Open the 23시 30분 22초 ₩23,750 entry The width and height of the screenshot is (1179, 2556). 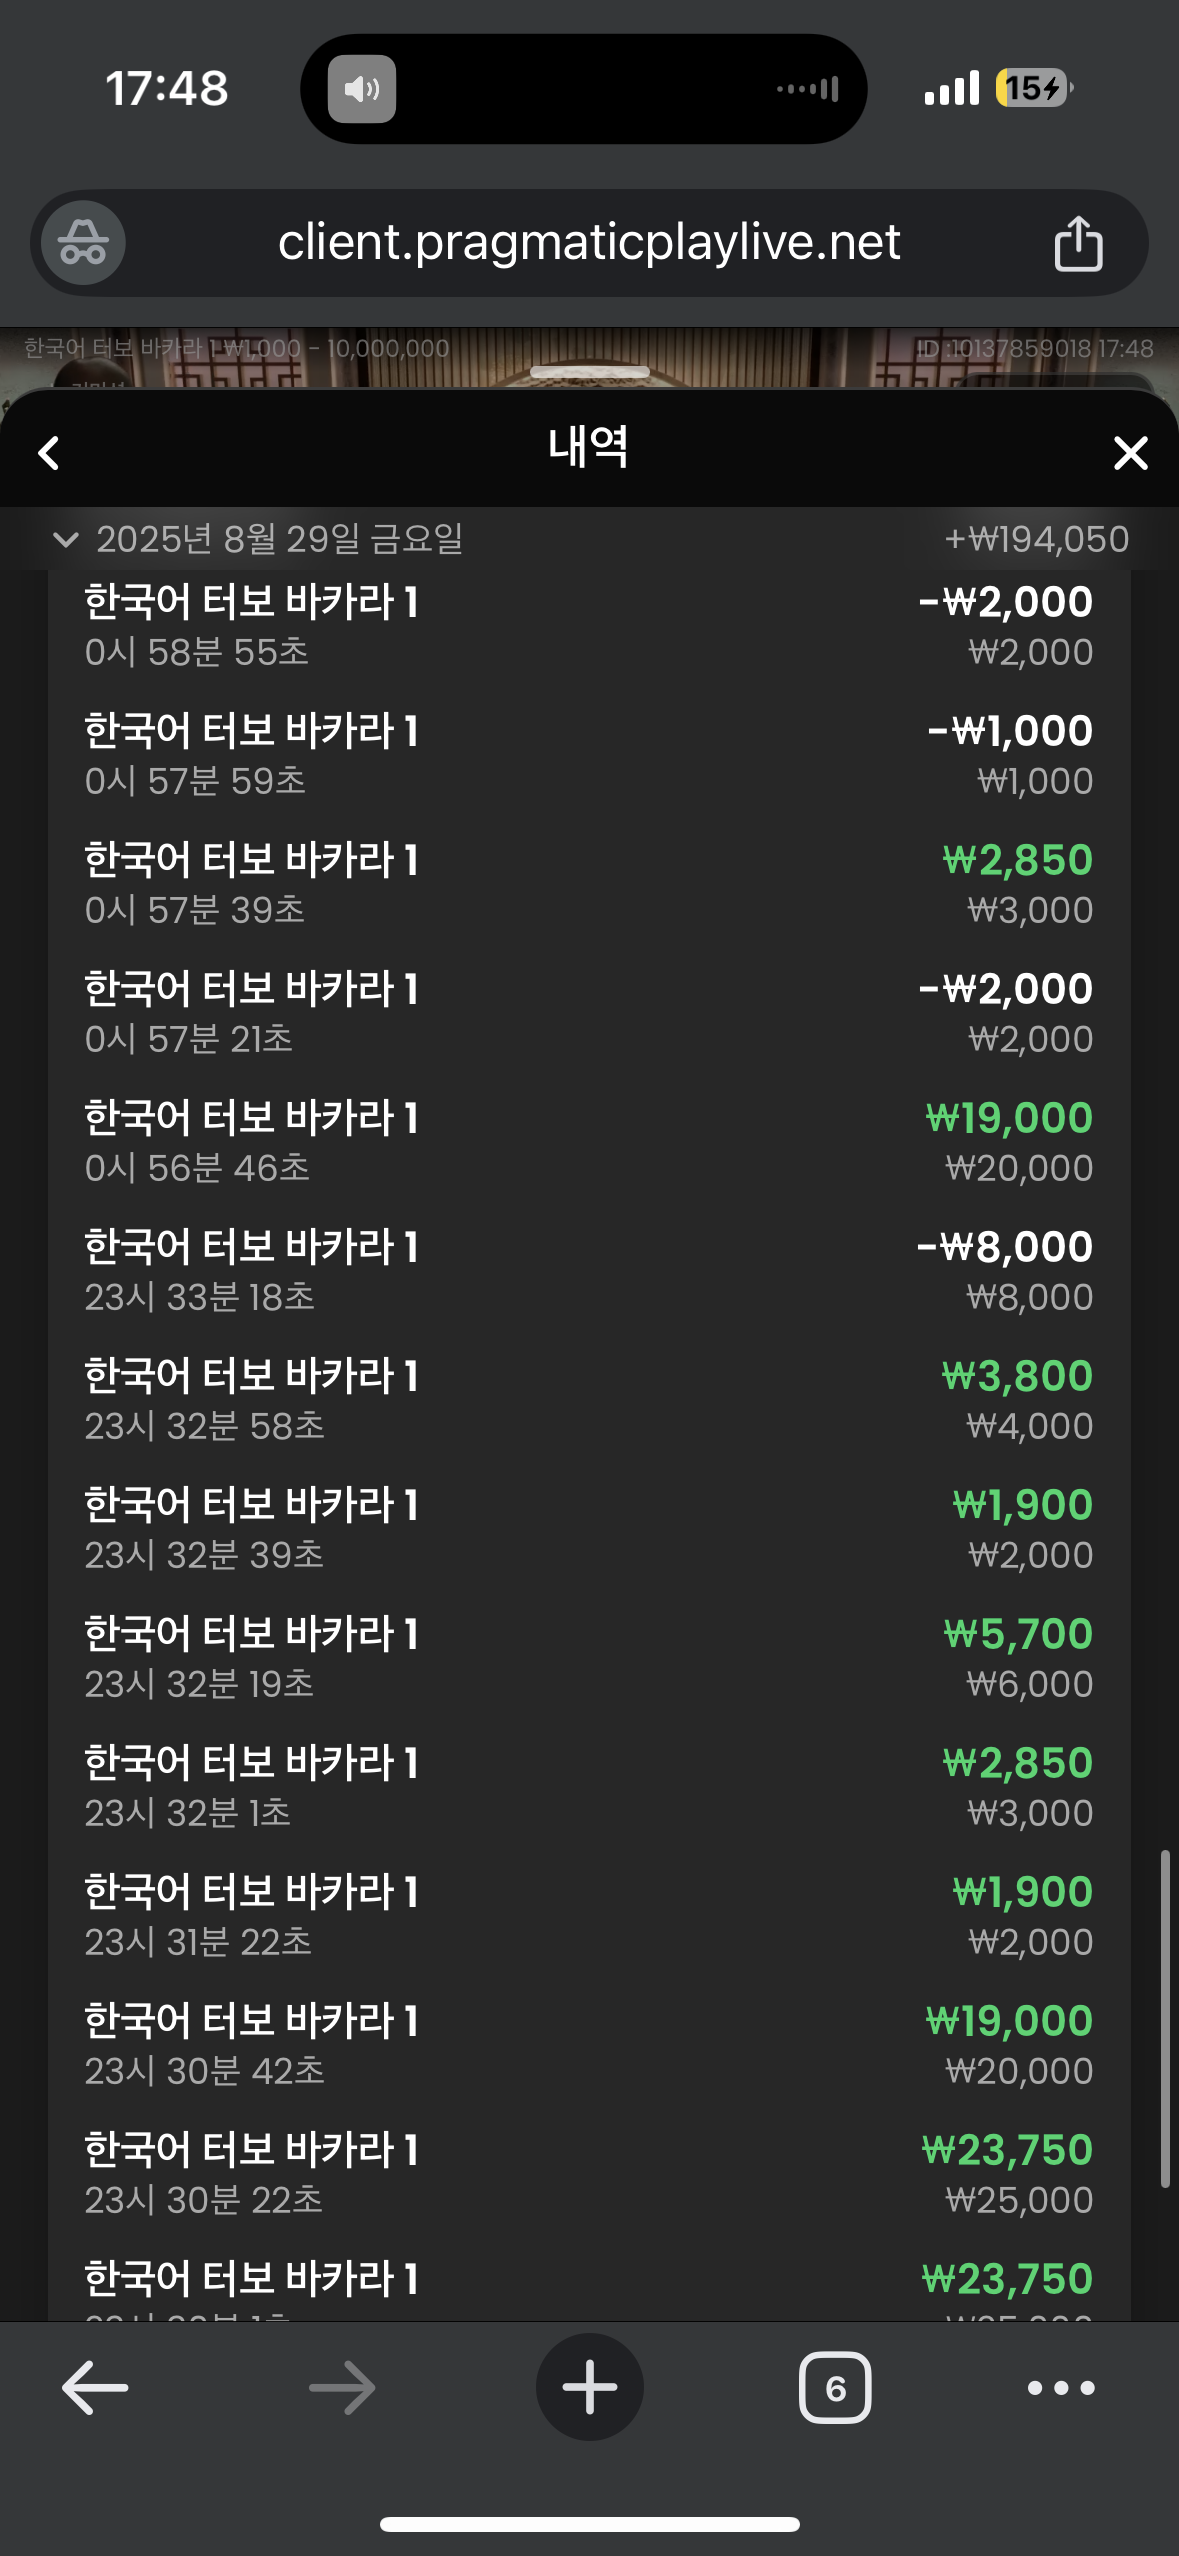[589, 2174]
